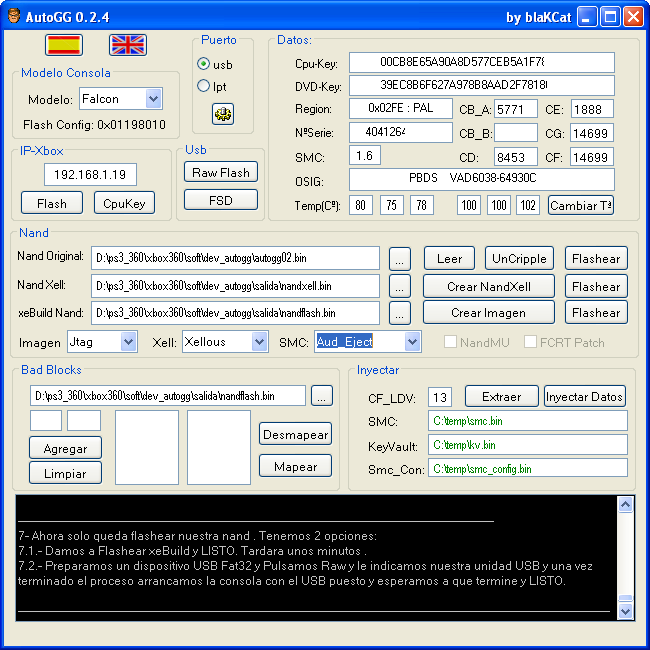Click the DVD-Key field
Viewport: 650px width, 650px height.
pos(482,85)
